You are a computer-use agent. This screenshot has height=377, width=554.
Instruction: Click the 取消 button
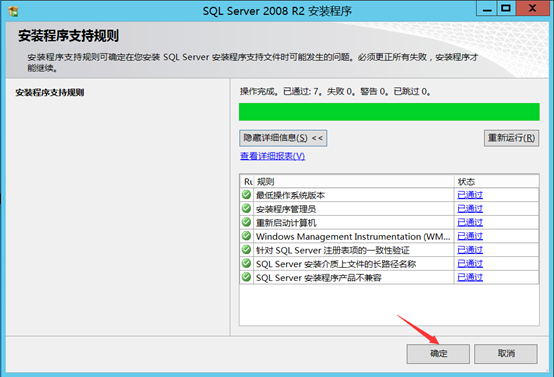click(506, 354)
